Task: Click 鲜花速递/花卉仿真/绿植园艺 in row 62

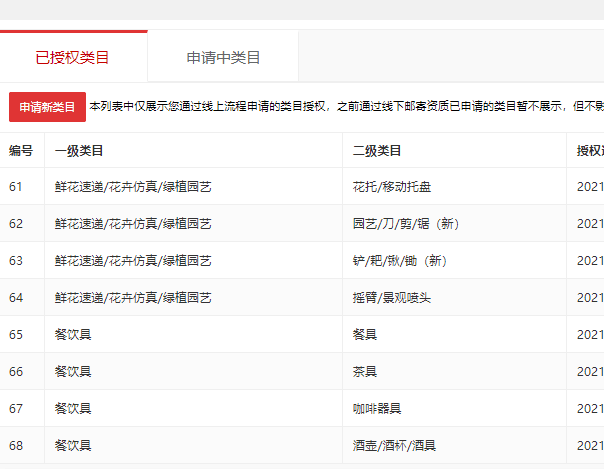Action: pos(133,224)
